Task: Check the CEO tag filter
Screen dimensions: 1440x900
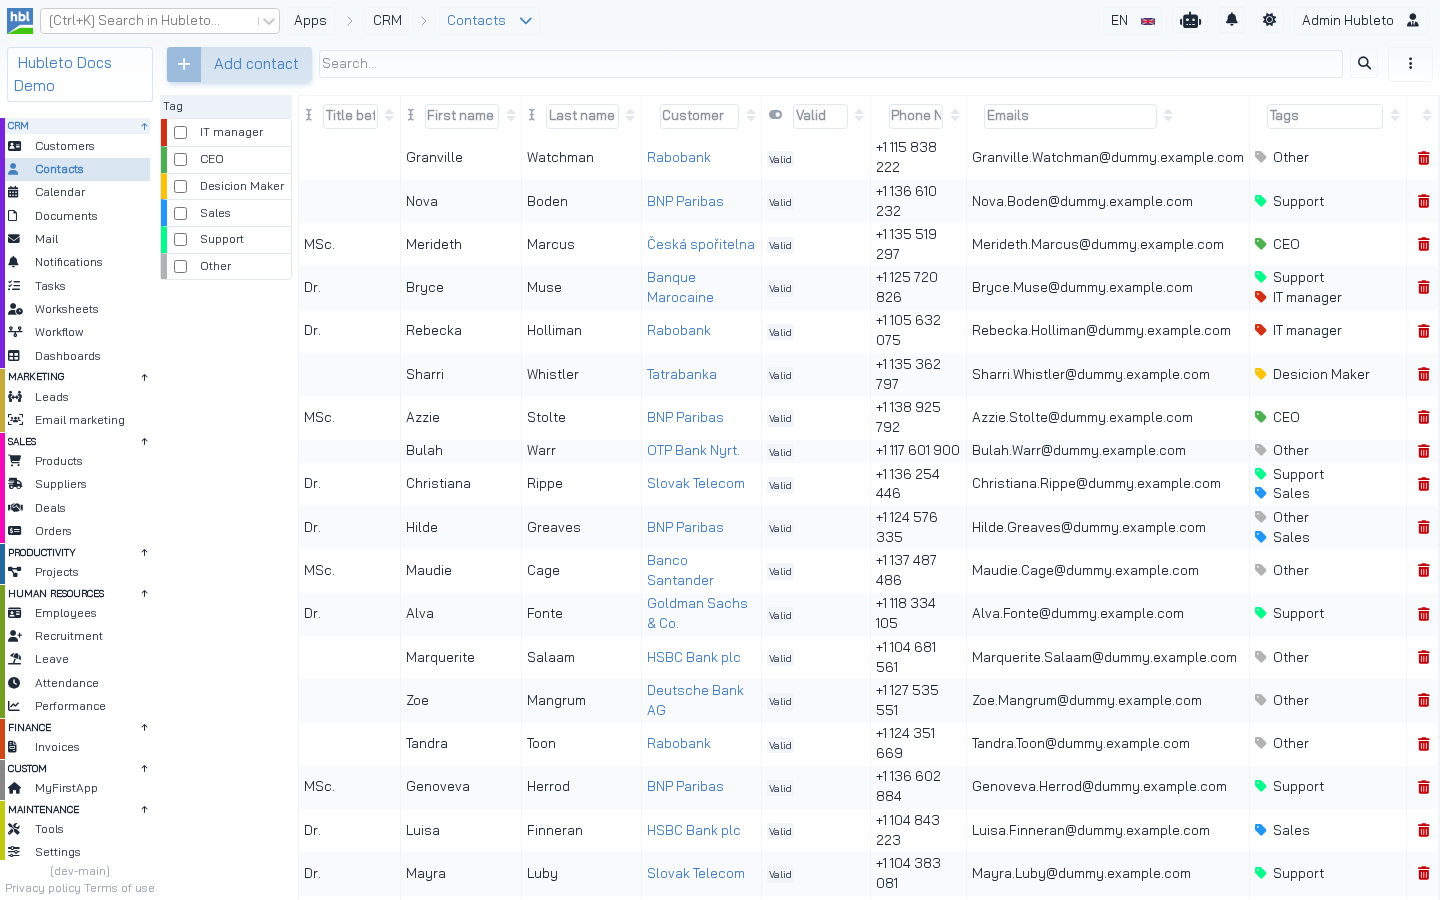Action: pyautogui.click(x=181, y=160)
